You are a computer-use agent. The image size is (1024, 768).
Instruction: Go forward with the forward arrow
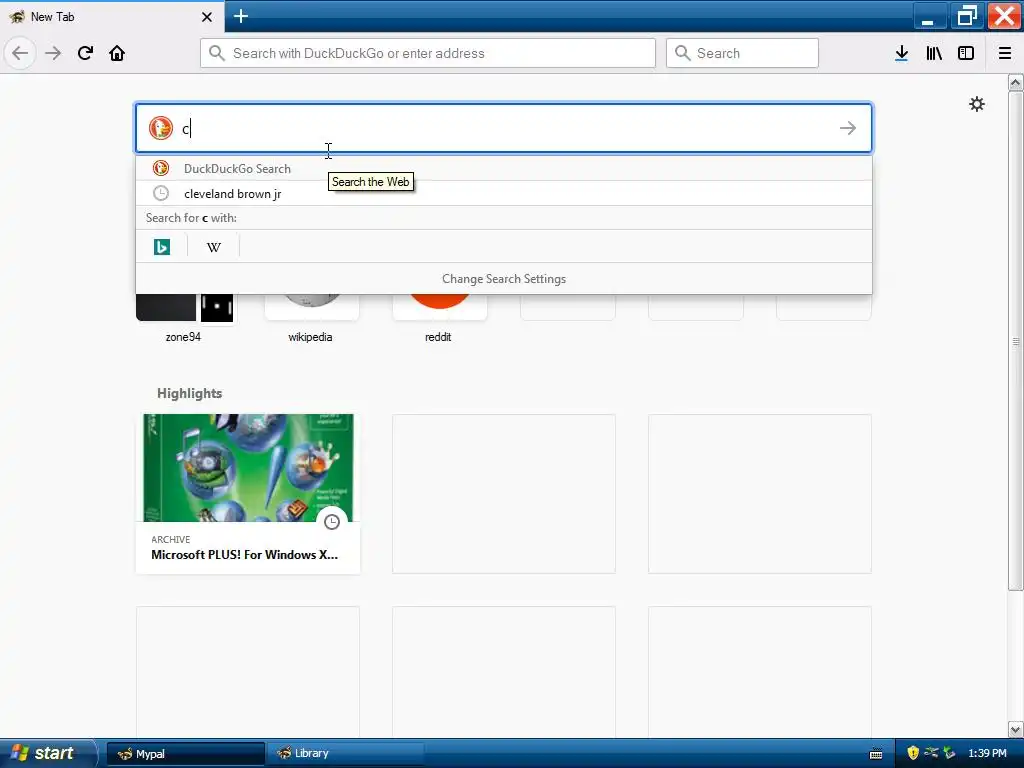tap(53, 53)
